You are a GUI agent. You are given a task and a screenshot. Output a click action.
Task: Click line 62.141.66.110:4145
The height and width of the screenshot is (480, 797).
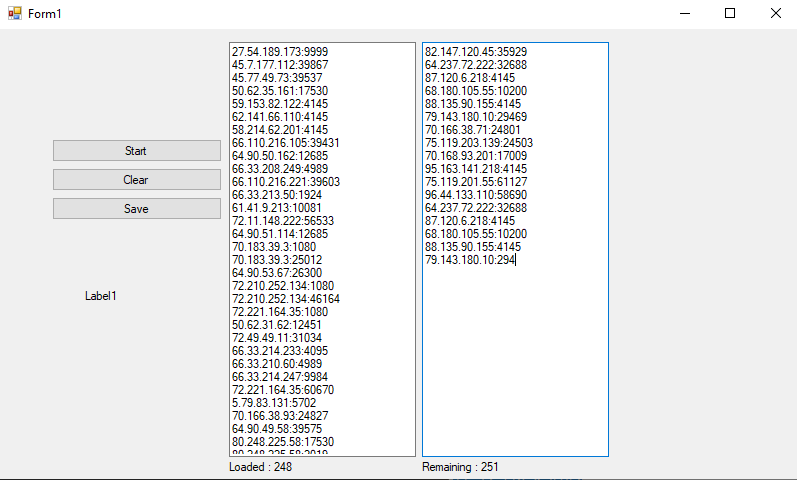tap(280, 117)
